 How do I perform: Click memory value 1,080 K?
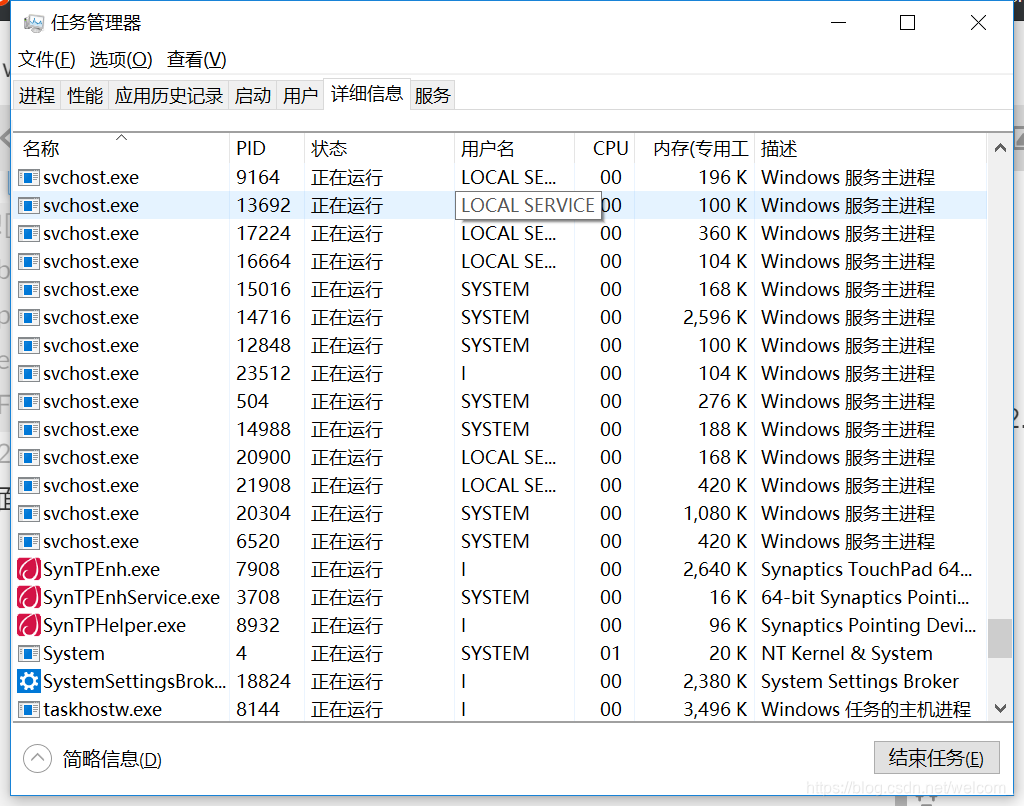715,514
